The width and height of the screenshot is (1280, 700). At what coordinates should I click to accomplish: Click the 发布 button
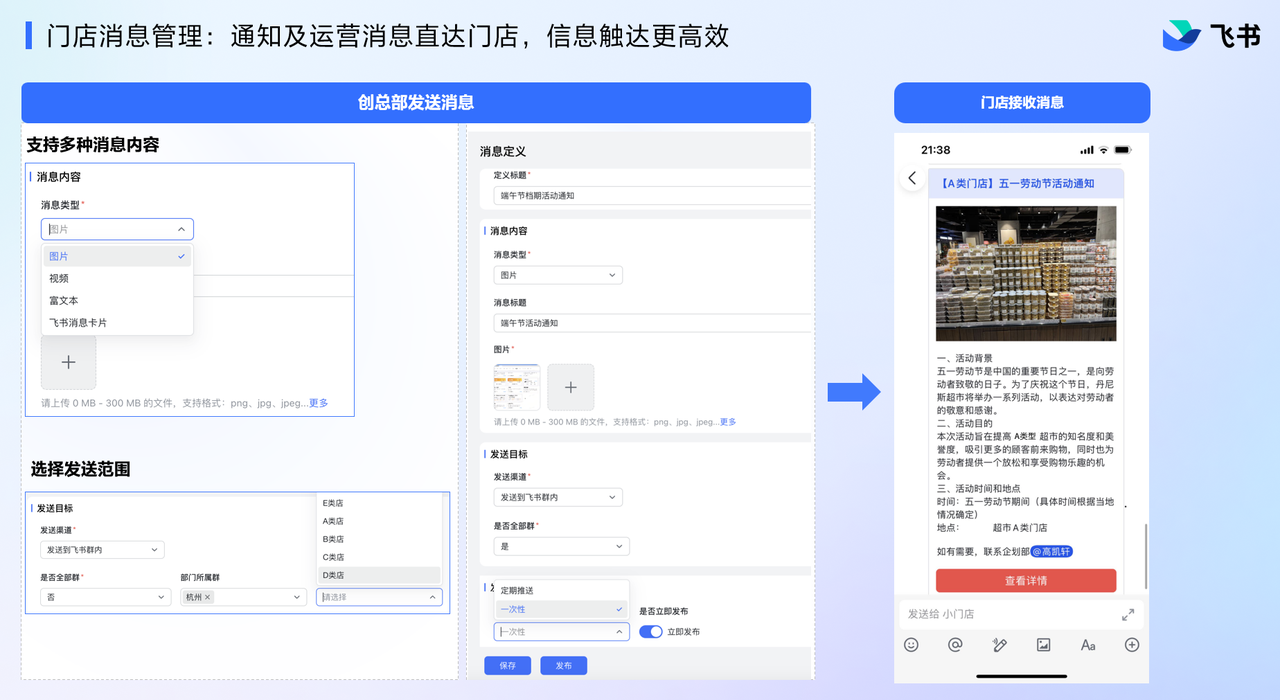(x=563, y=666)
